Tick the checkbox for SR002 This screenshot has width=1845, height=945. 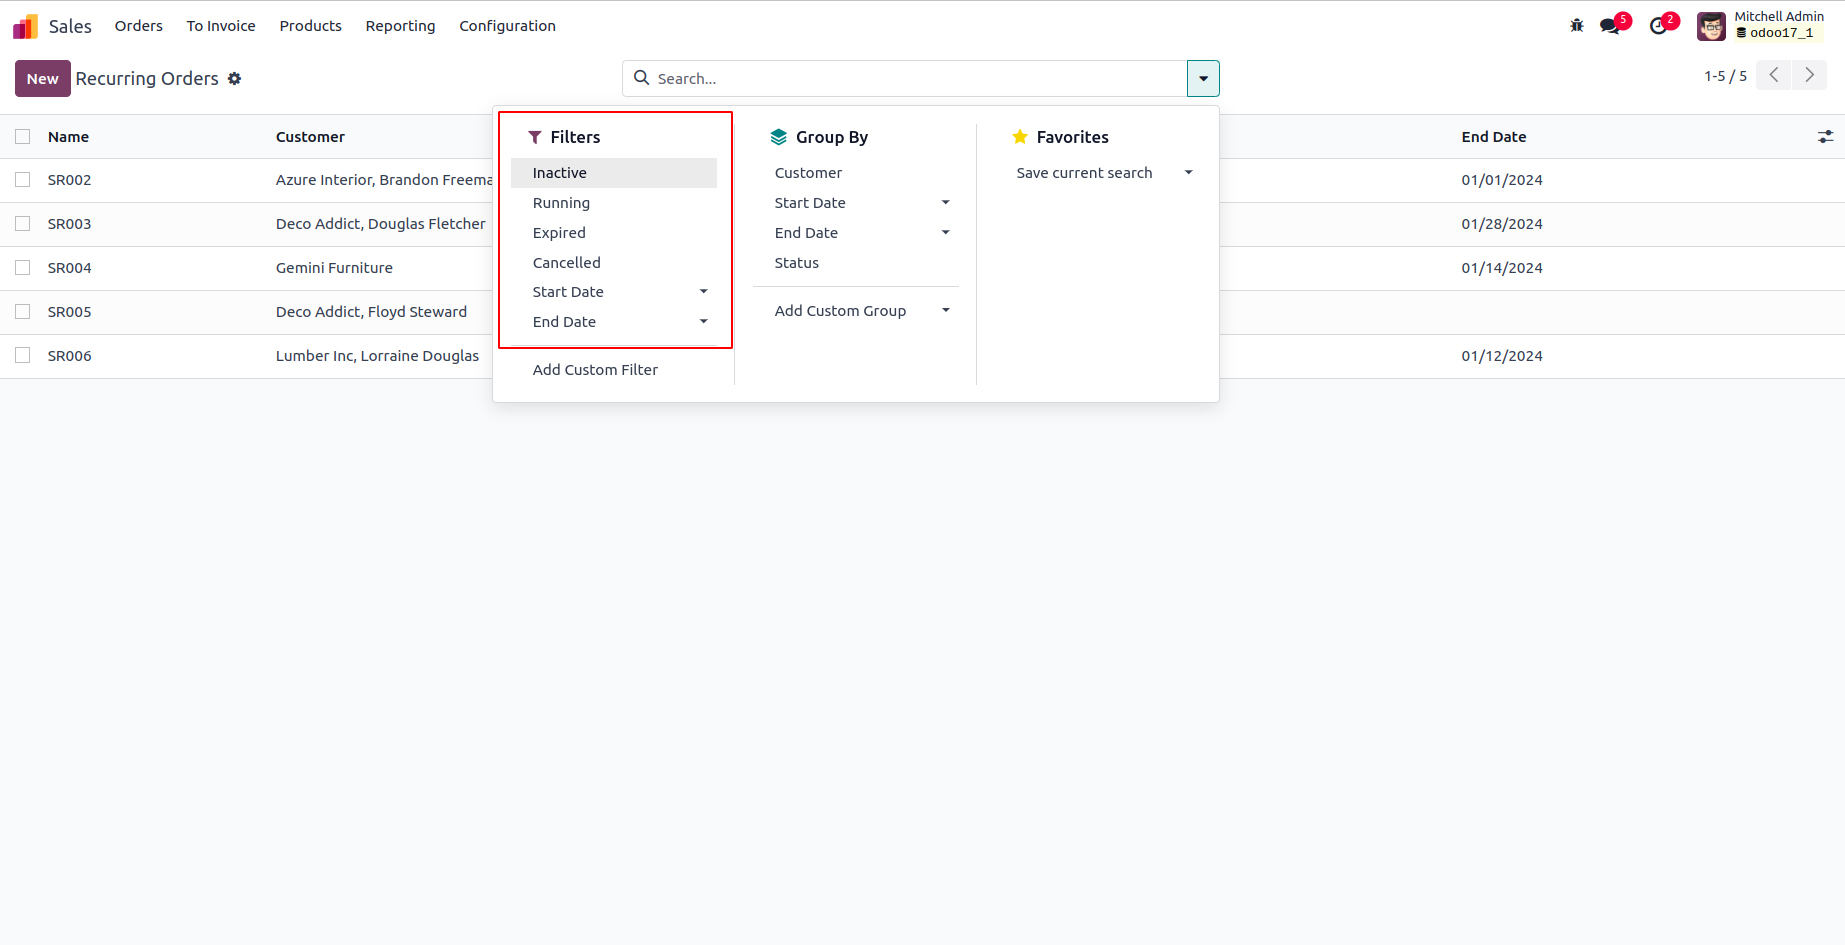pyautogui.click(x=23, y=180)
